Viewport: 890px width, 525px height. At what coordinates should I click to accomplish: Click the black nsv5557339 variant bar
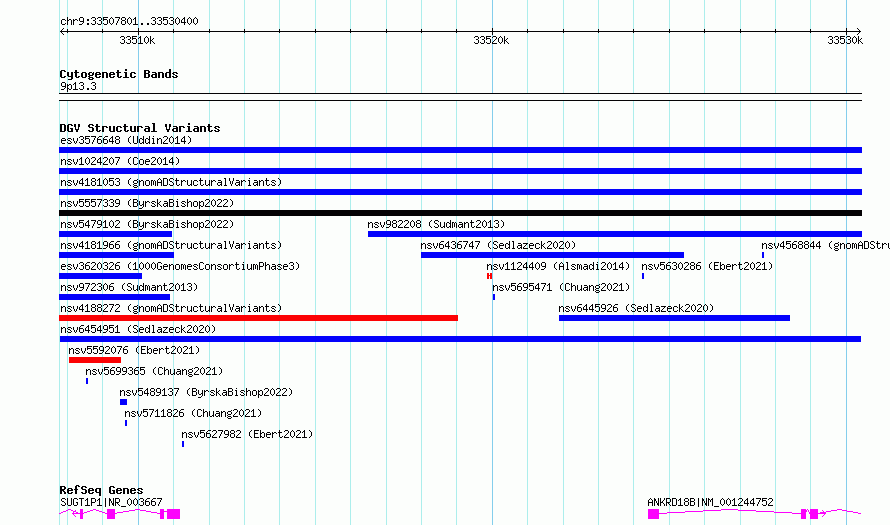point(460,213)
